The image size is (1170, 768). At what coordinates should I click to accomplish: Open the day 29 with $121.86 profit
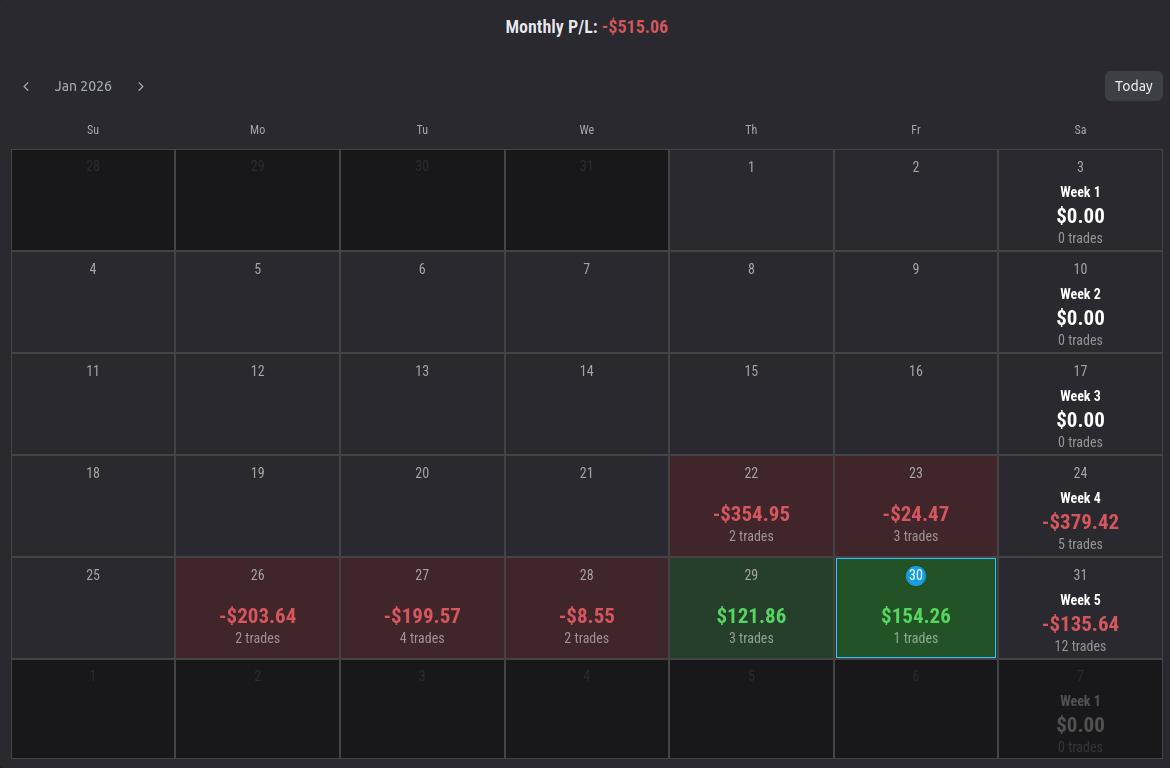pyautogui.click(x=751, y=607)
